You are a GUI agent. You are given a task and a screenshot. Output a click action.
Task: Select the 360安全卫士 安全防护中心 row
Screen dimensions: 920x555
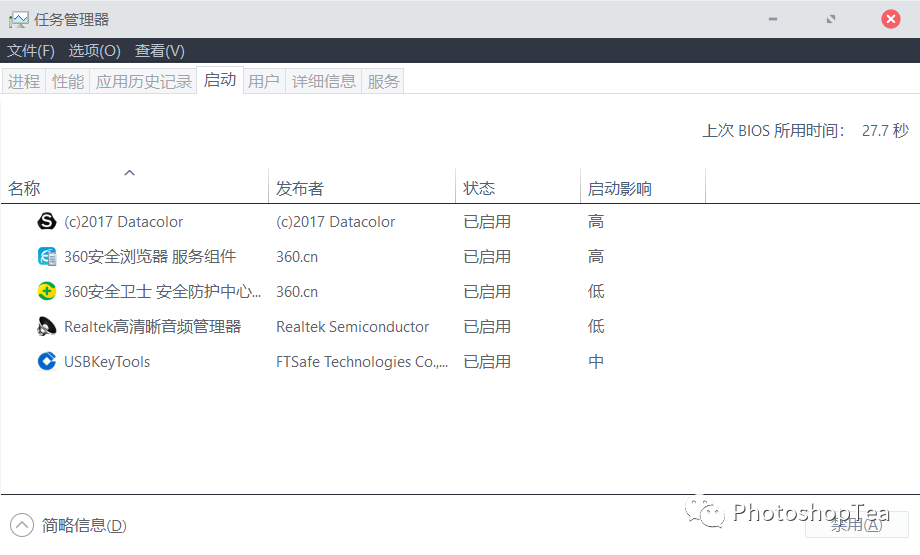pyautogui.click(x=162, y=292)
